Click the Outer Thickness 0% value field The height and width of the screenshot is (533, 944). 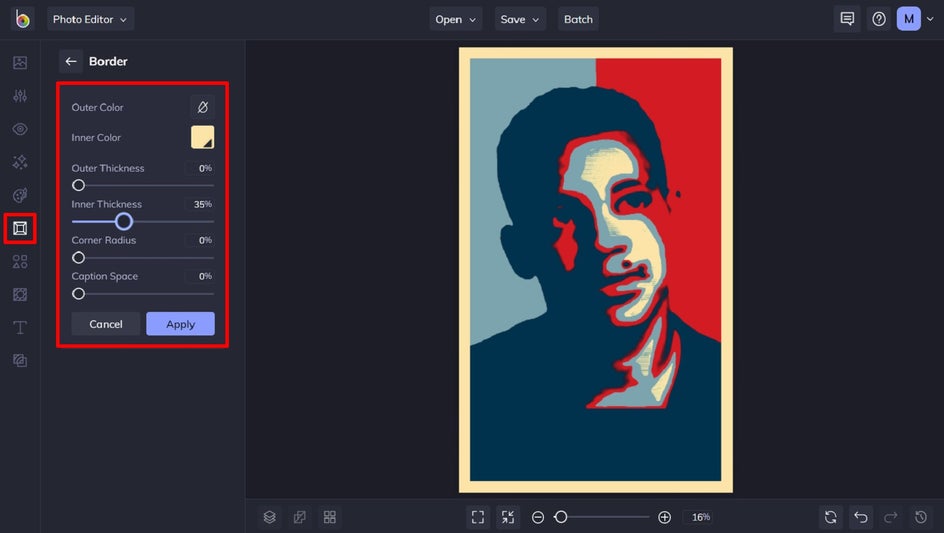coord(200,168)
